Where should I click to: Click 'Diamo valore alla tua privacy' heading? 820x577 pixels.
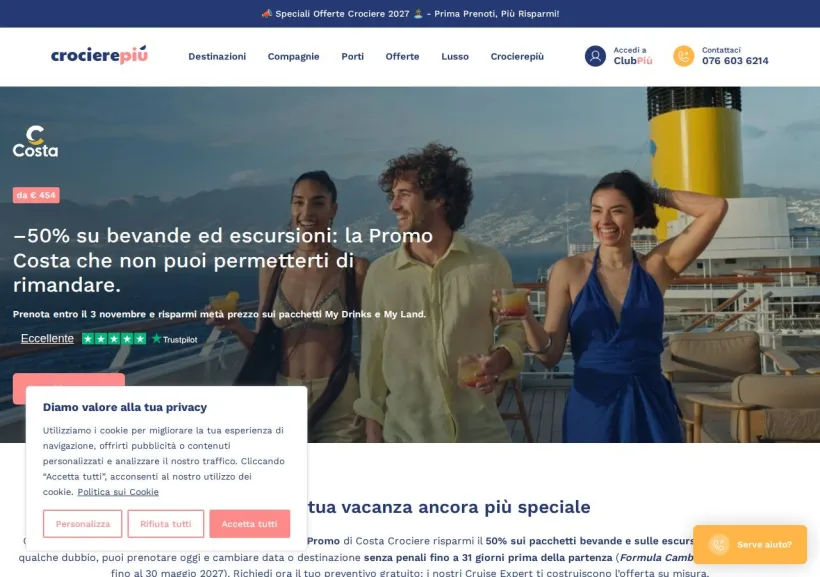pos(125,407)
